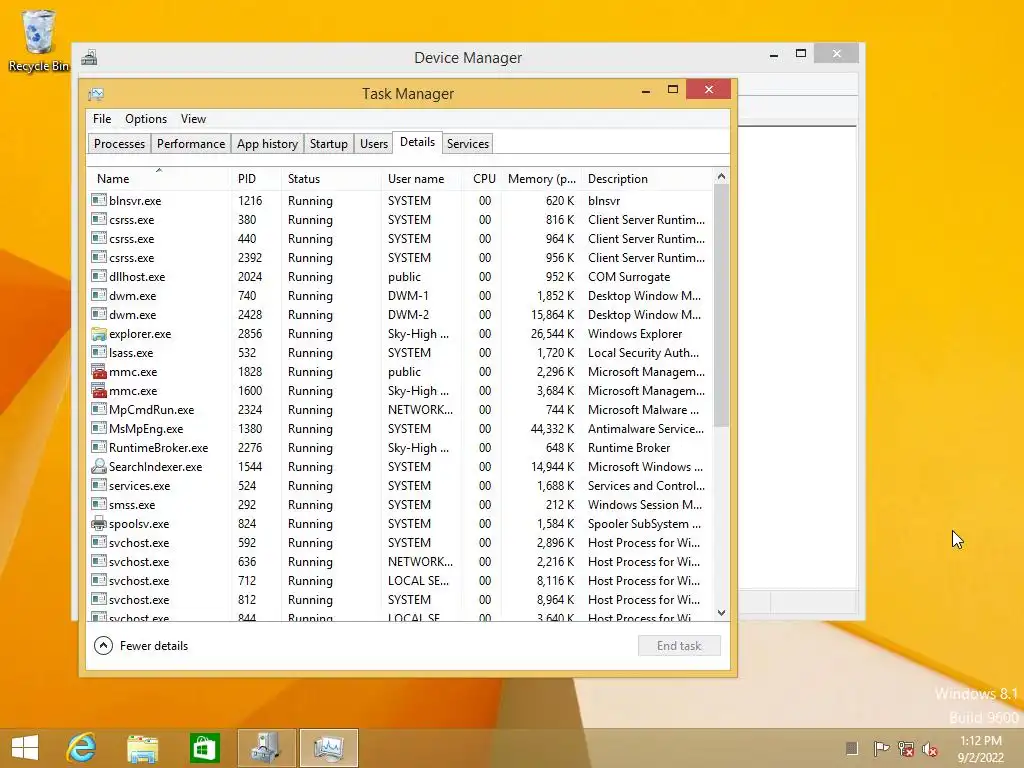
Task: Click the 44,332 K memory value
Action: click(x=552, y=428)
